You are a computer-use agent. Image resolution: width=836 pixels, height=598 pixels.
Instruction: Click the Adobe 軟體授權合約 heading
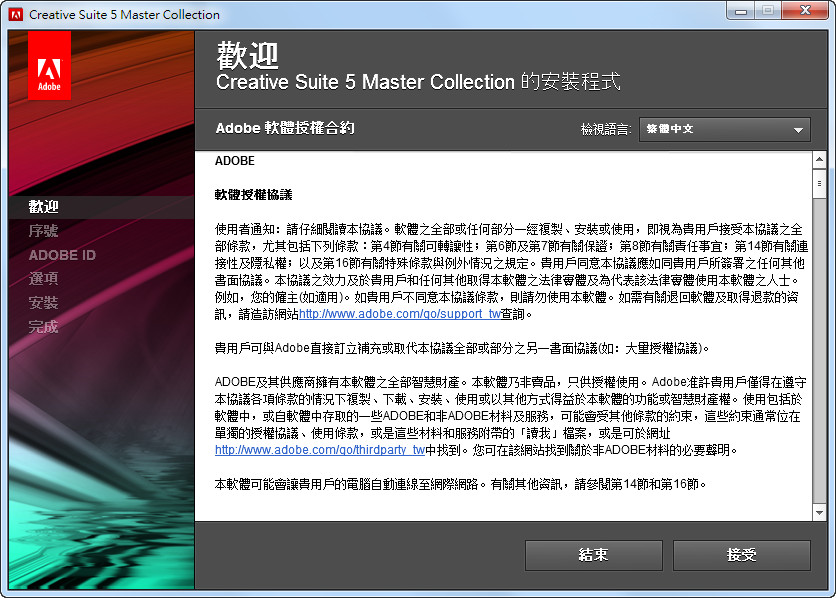click(x=285, y=128)
